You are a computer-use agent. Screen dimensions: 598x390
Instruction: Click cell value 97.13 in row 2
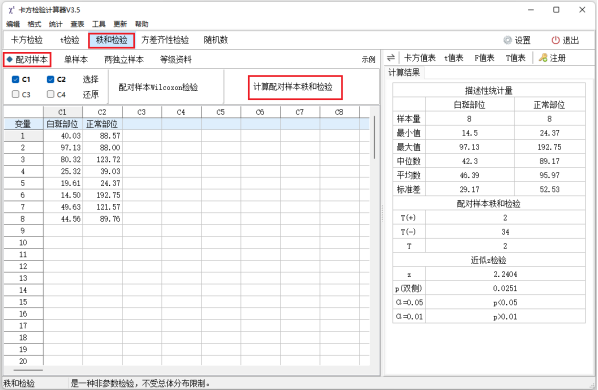point(63,148)
